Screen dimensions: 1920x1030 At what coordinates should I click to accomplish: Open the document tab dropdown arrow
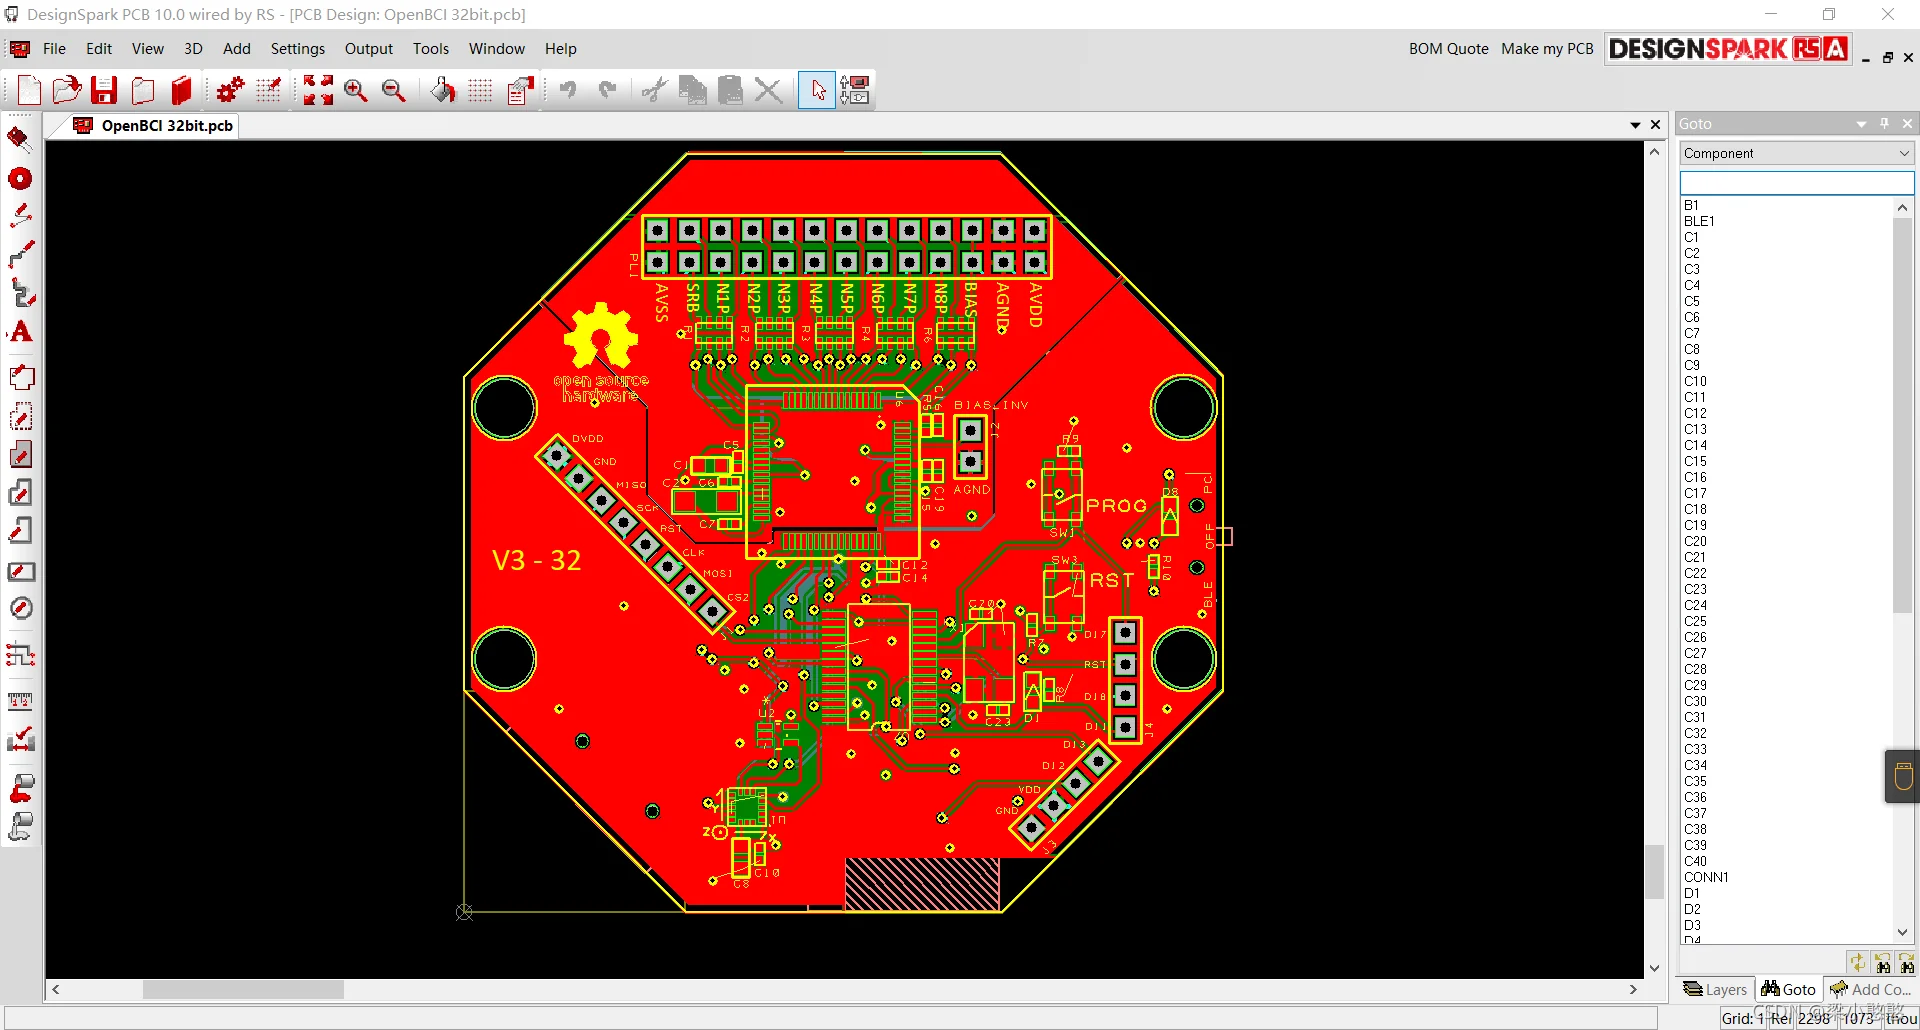pos(1634,124)
